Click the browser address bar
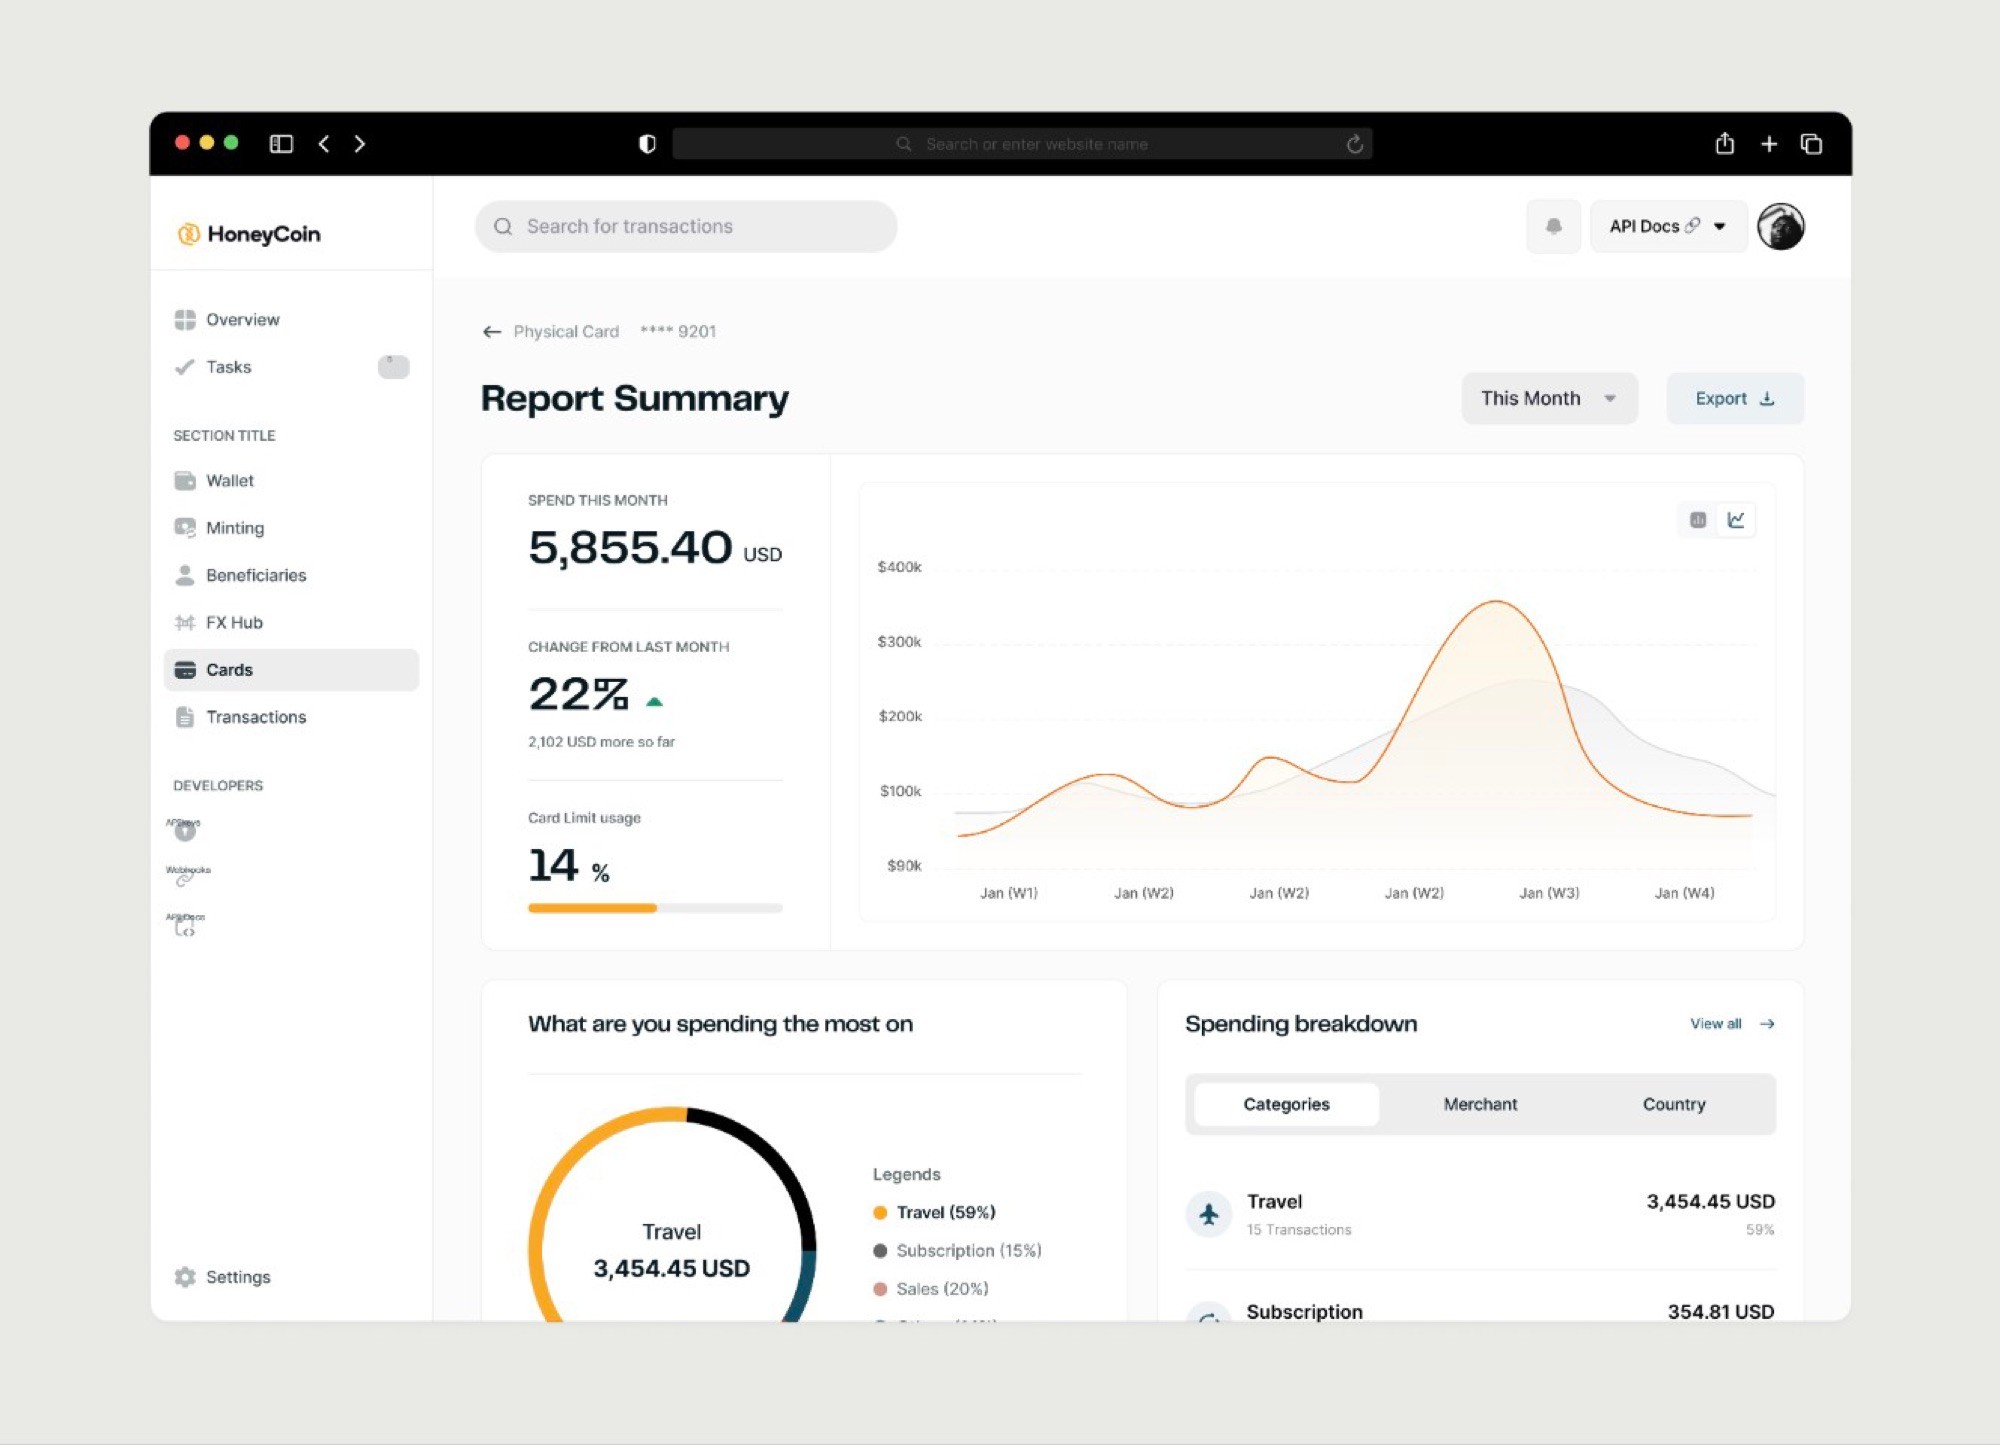2000x1445 pixels. tap(1022, 144)
